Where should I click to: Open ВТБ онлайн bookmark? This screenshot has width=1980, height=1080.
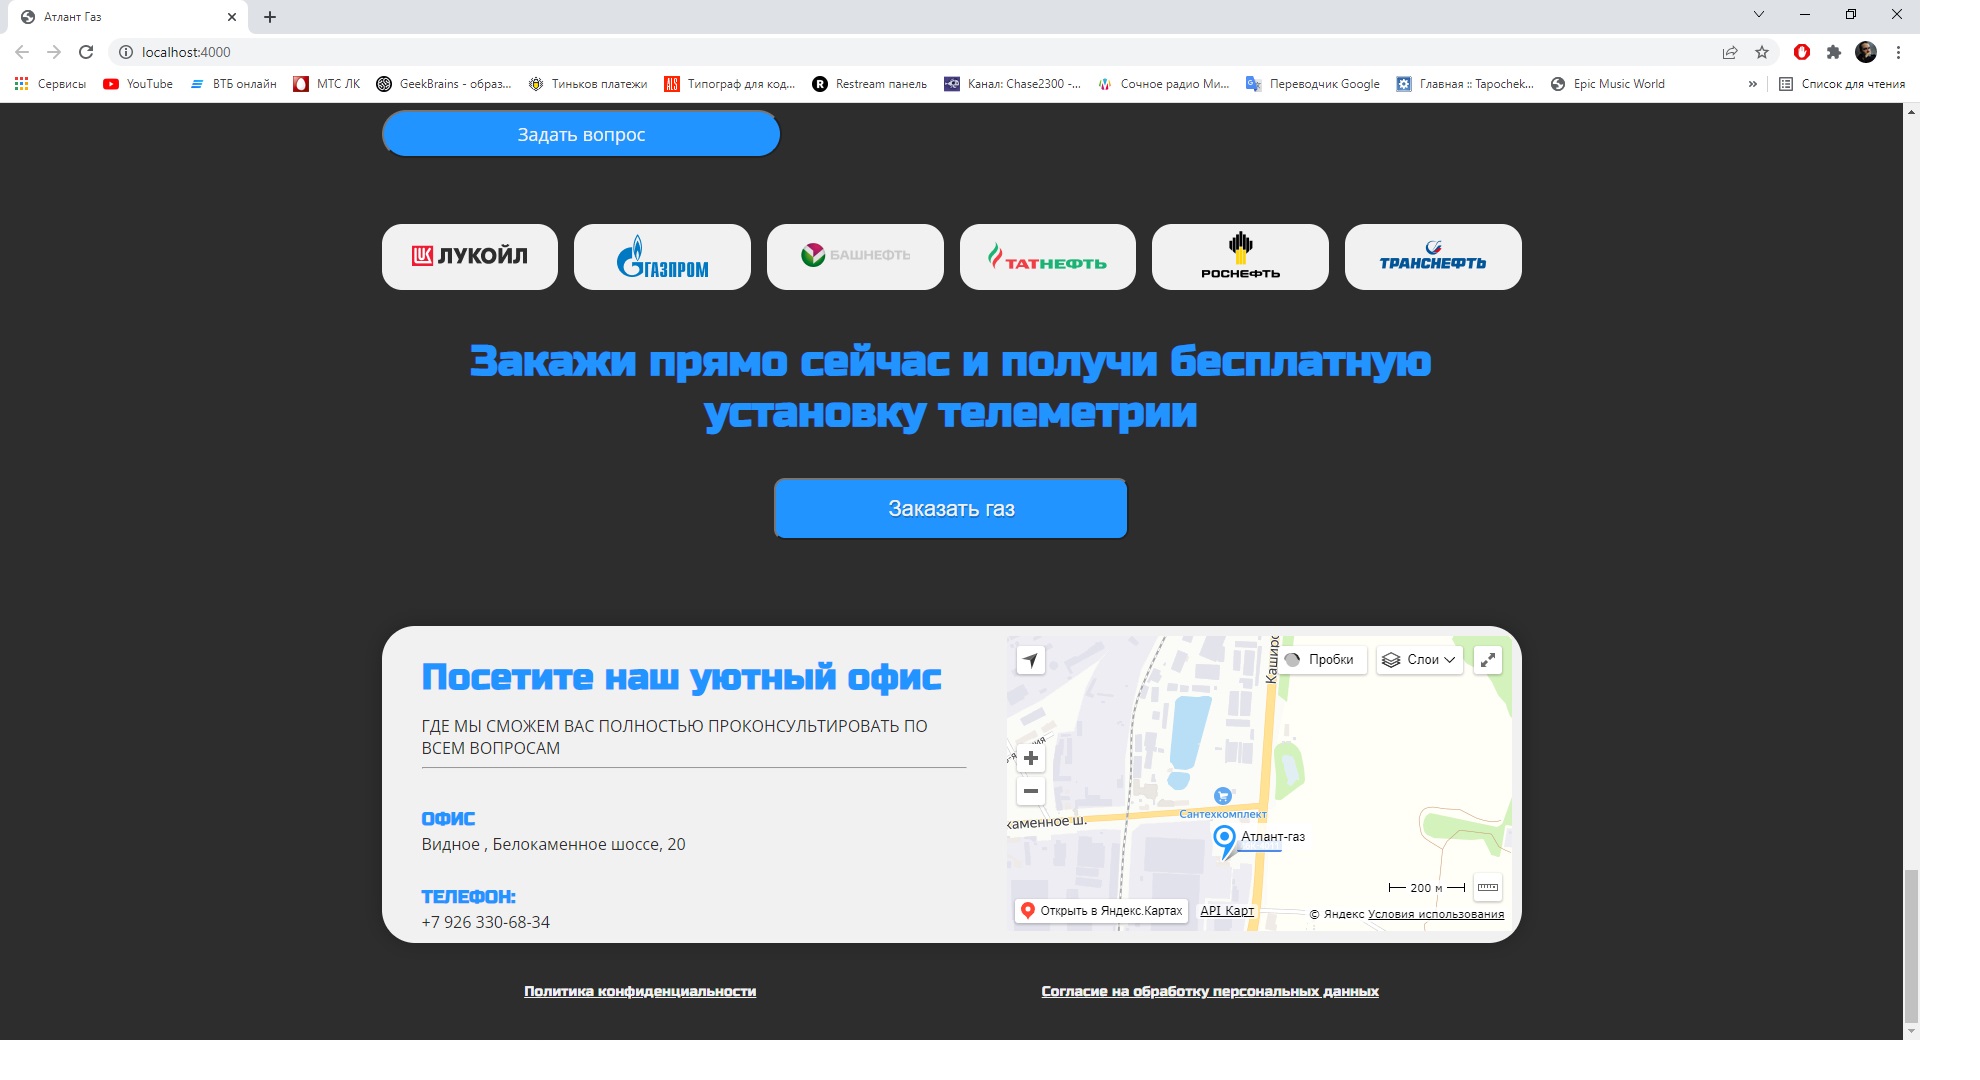[233, 84]
